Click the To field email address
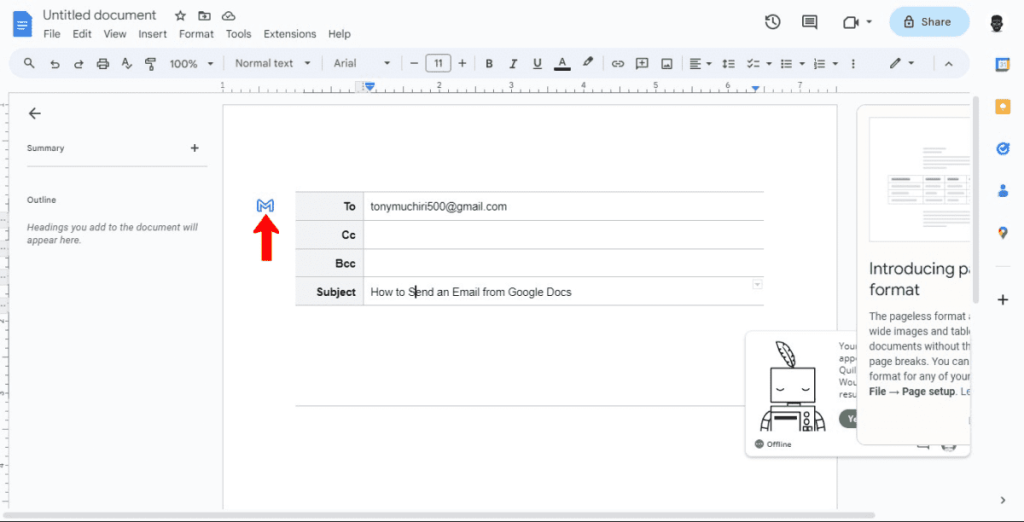Image resolution: width=1024 pixels, height=522 pixels. (438, 206)
